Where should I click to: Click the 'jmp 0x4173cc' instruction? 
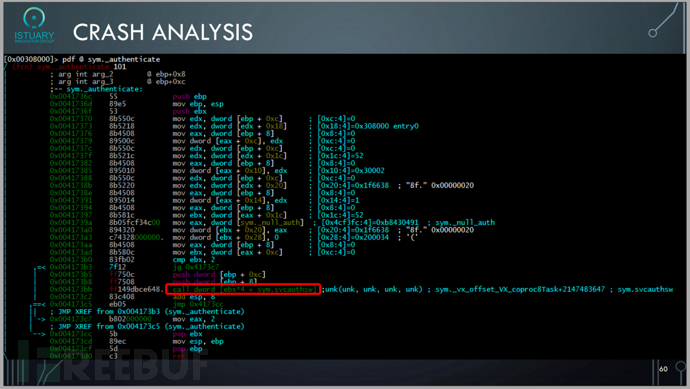pos(198,304)
